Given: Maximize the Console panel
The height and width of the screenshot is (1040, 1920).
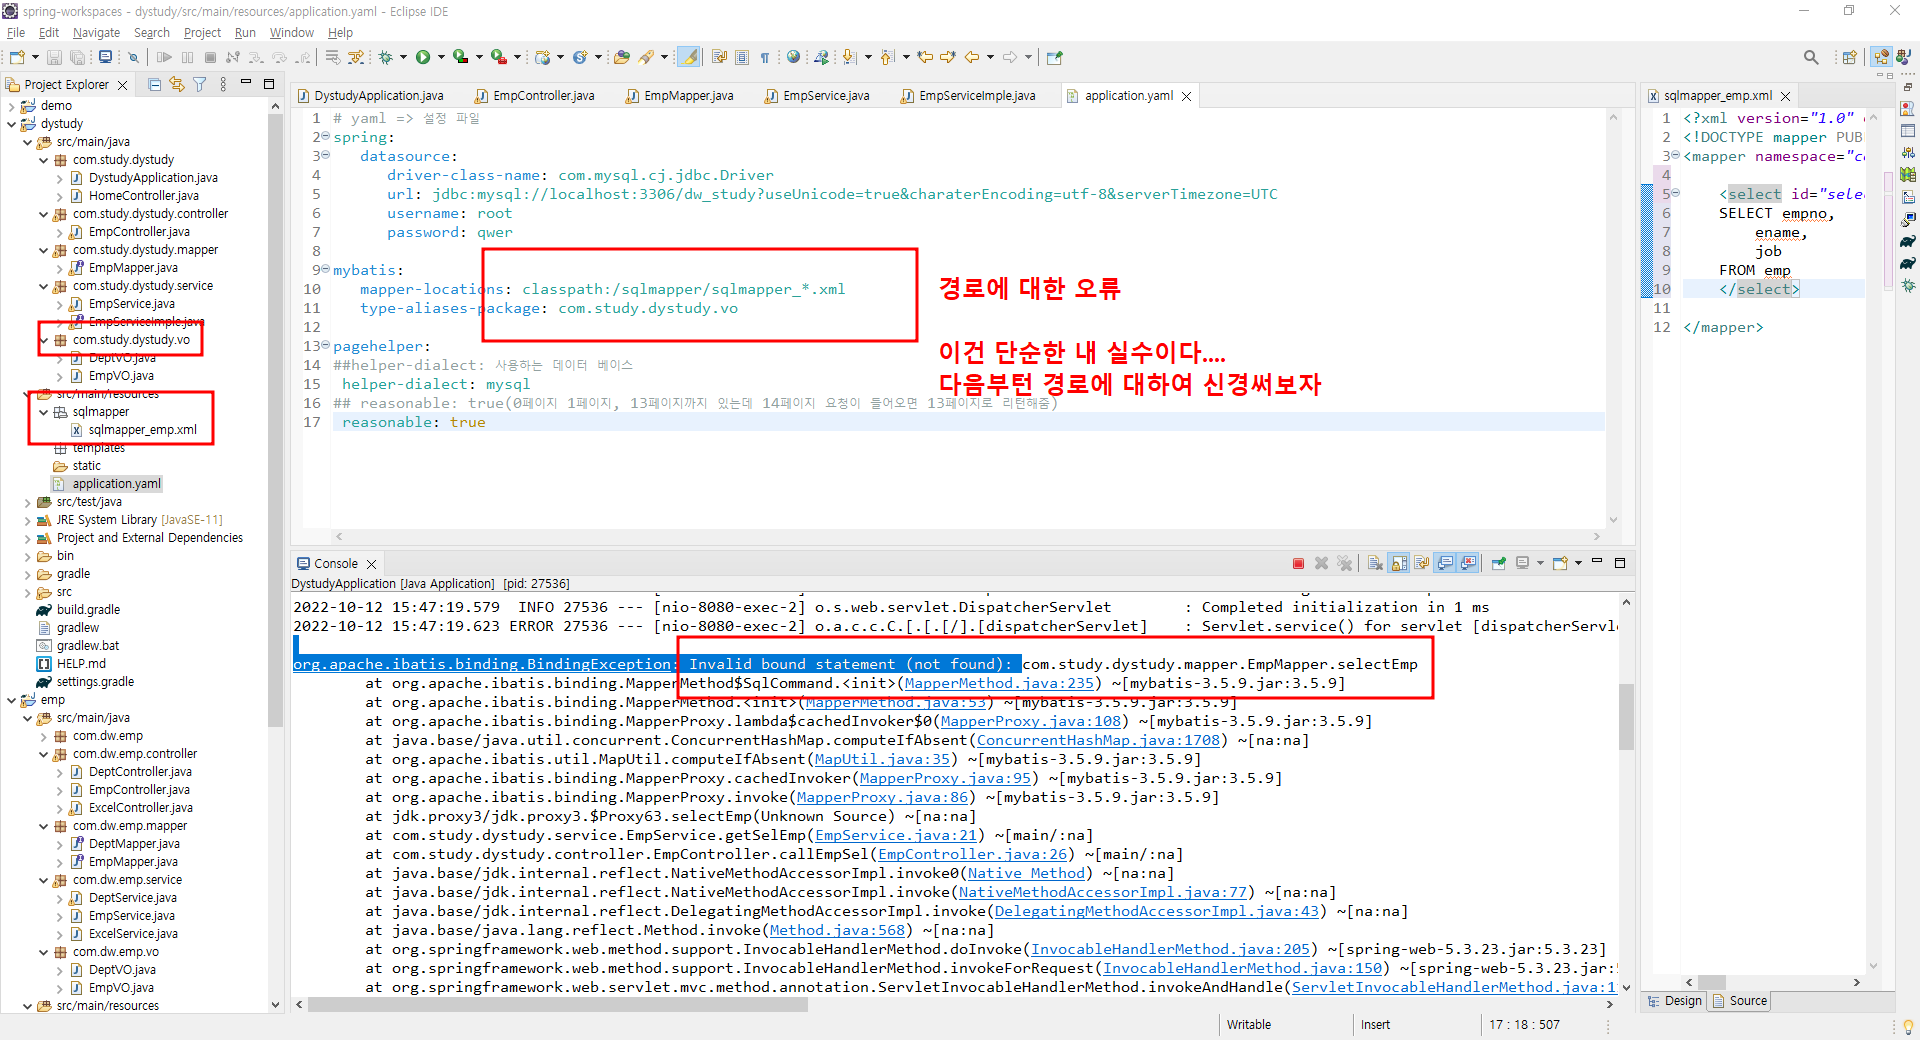Looking at the screenshot, I should pyautogui.click(x=1620, y=563).
